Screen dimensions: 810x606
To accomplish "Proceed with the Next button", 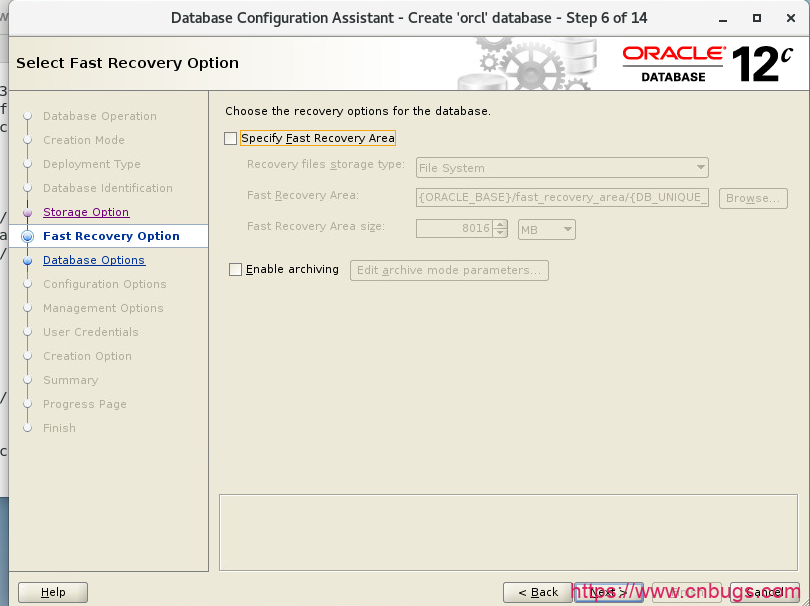I will 608,592.
